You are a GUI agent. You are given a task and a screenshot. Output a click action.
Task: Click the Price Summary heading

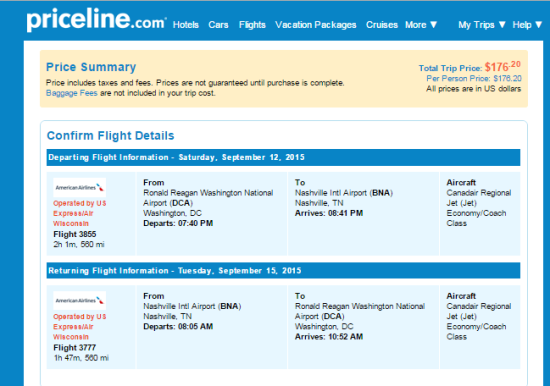(91, 67)
